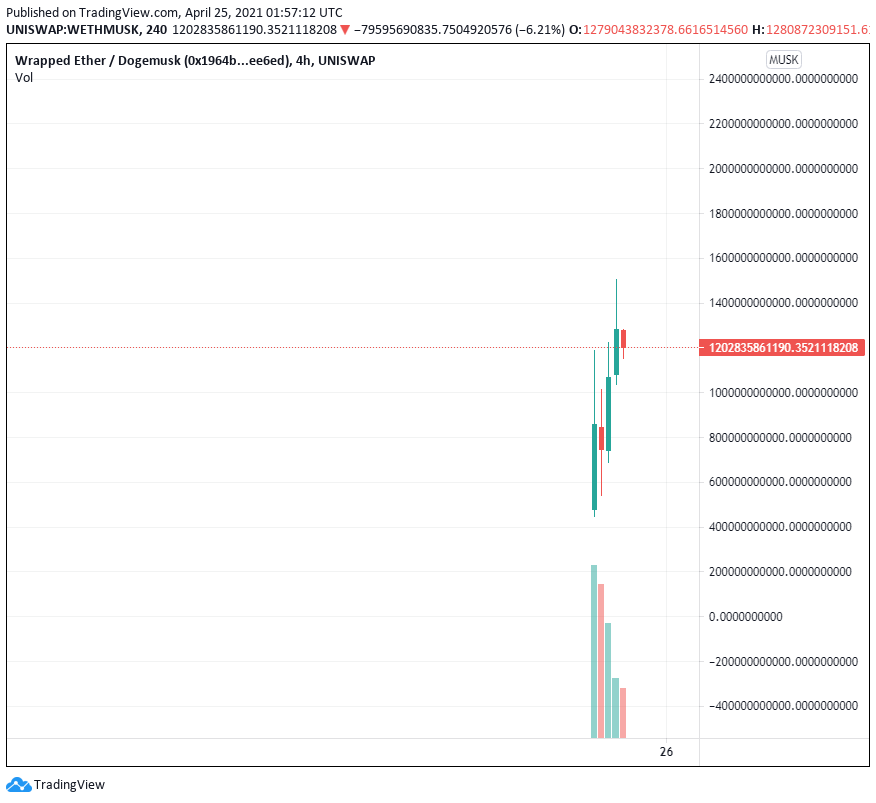Click price axis label 1600000000000.0000000000
This screenshot has width=876, height=803.
tap(783, 258)
